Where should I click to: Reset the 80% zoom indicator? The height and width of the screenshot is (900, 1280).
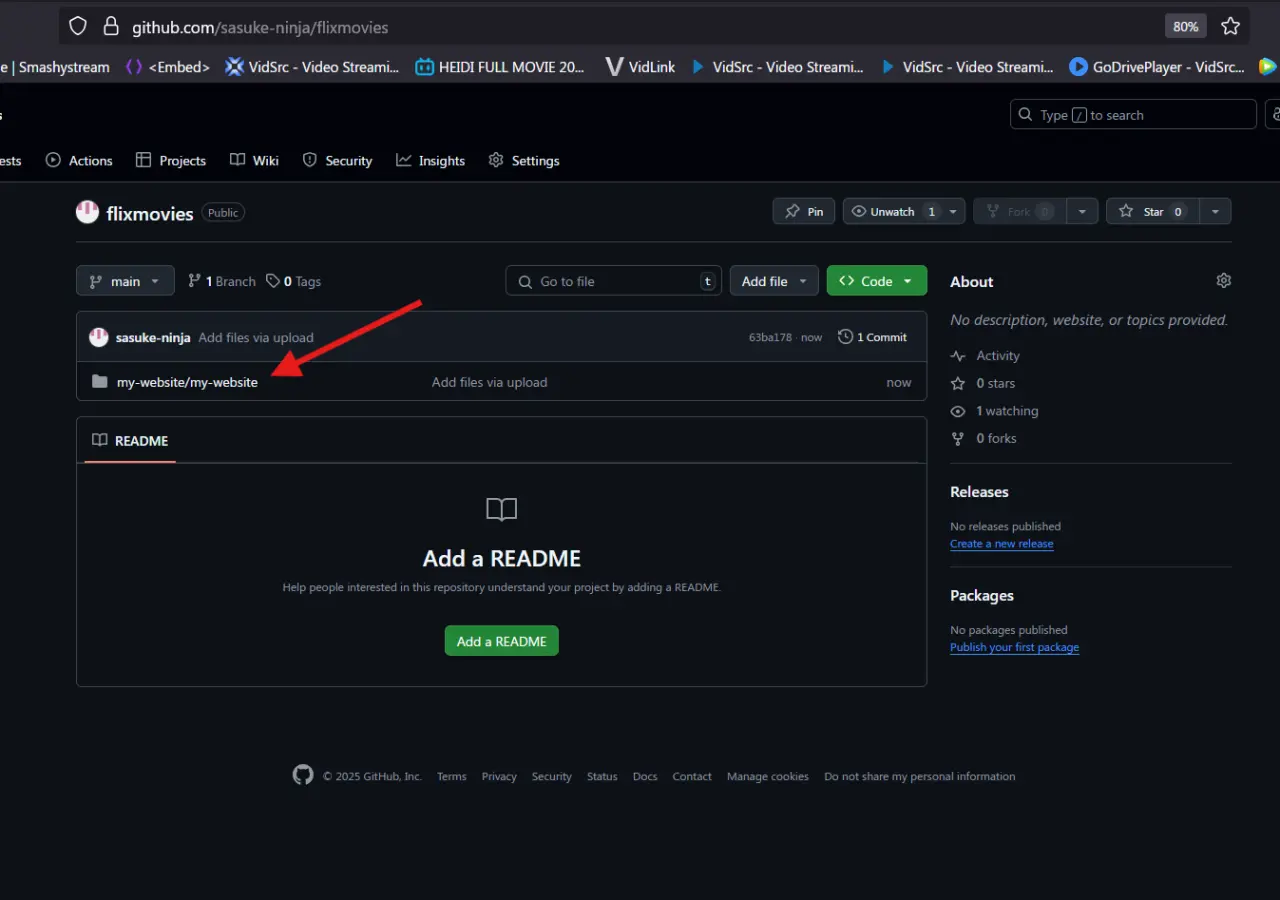point(1186,27)
